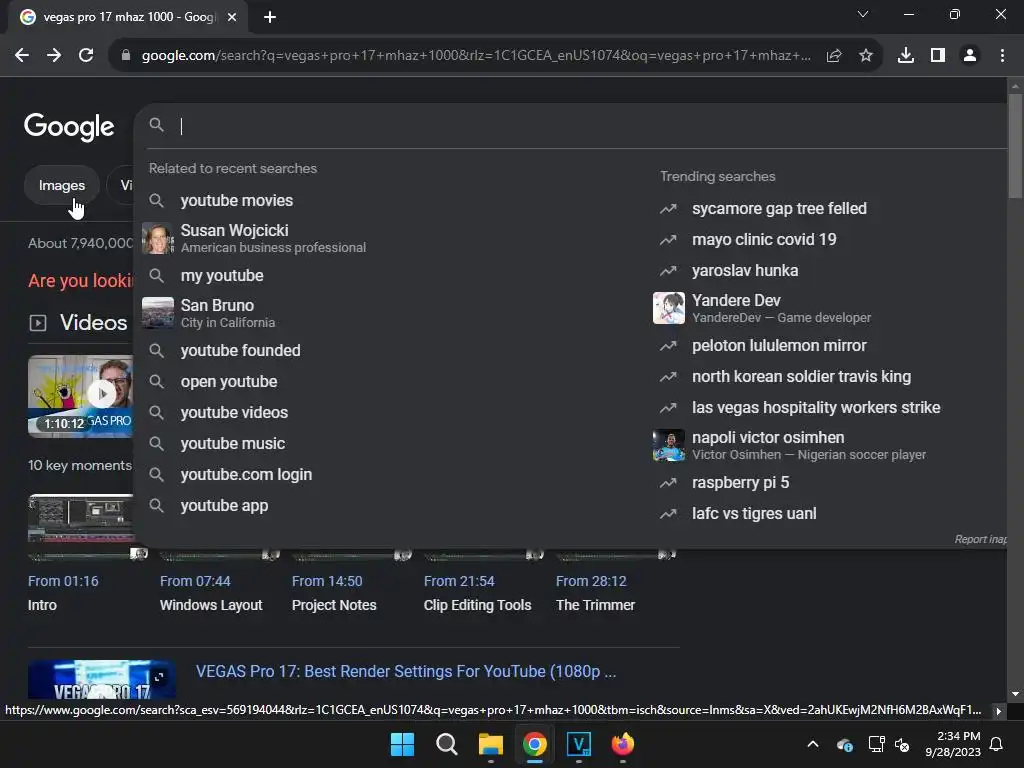
Task: Open VEGAS Pro 17 Best Render Settings link
Action: pos(406,671)
